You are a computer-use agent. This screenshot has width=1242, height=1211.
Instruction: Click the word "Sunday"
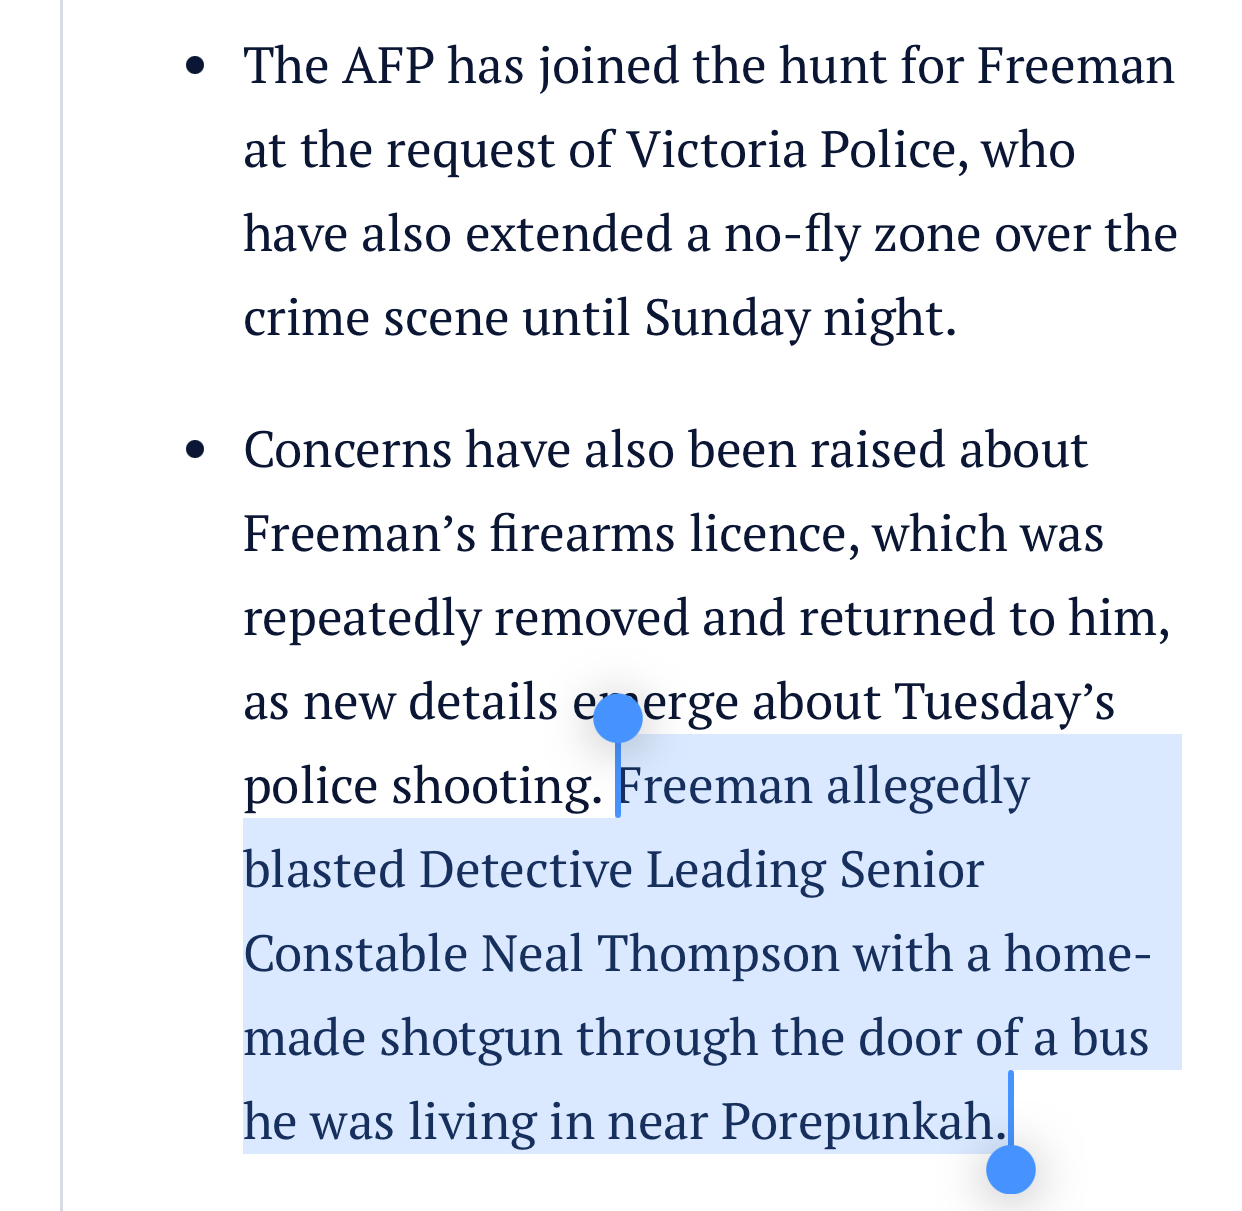coord(727,318)
